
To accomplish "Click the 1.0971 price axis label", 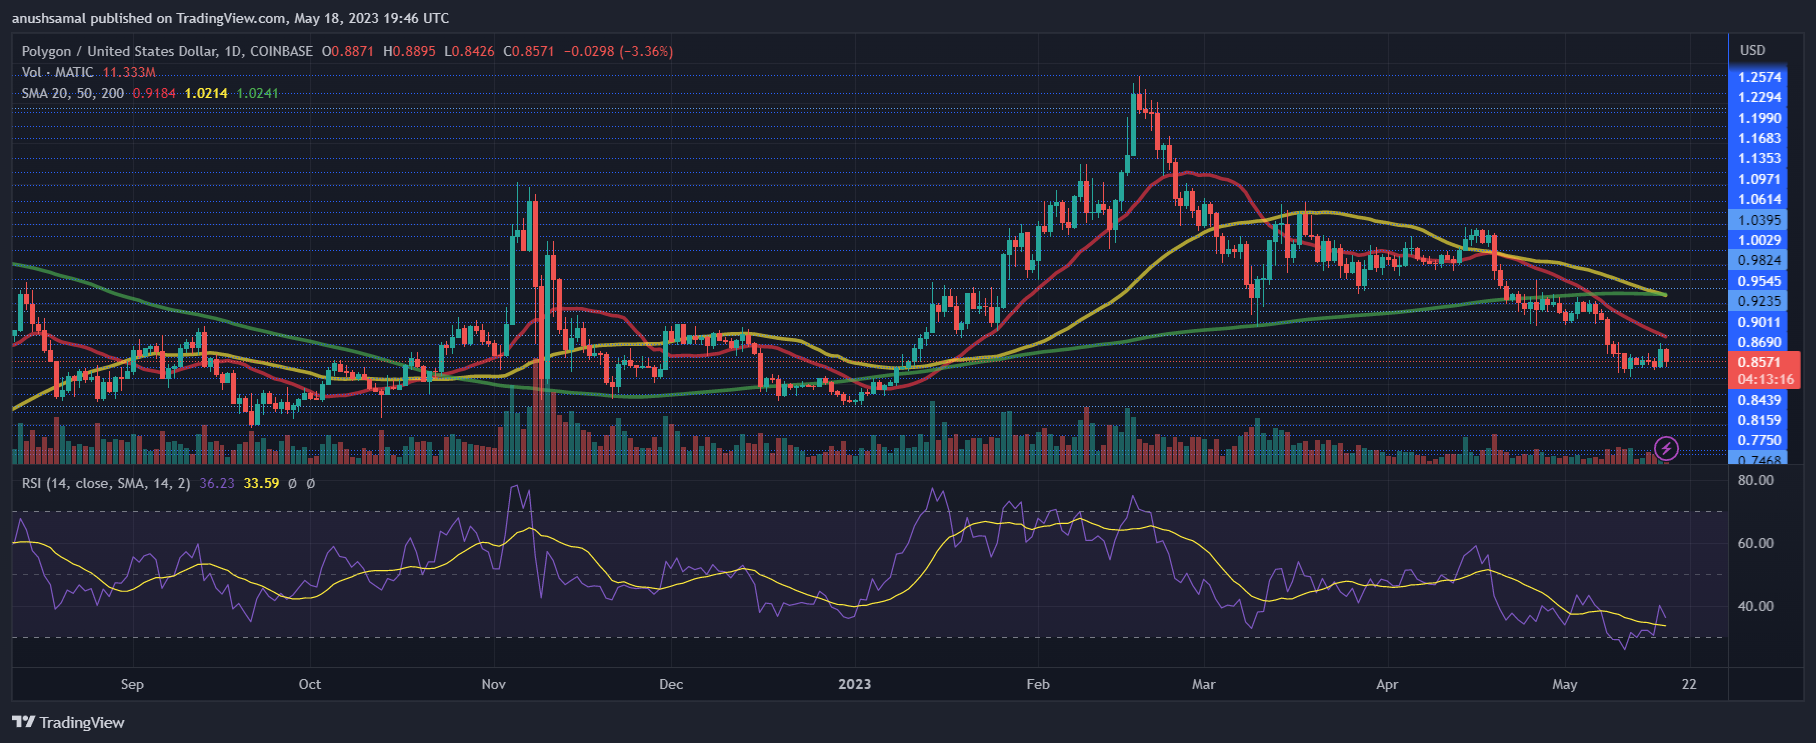I will pos(1759,179).
